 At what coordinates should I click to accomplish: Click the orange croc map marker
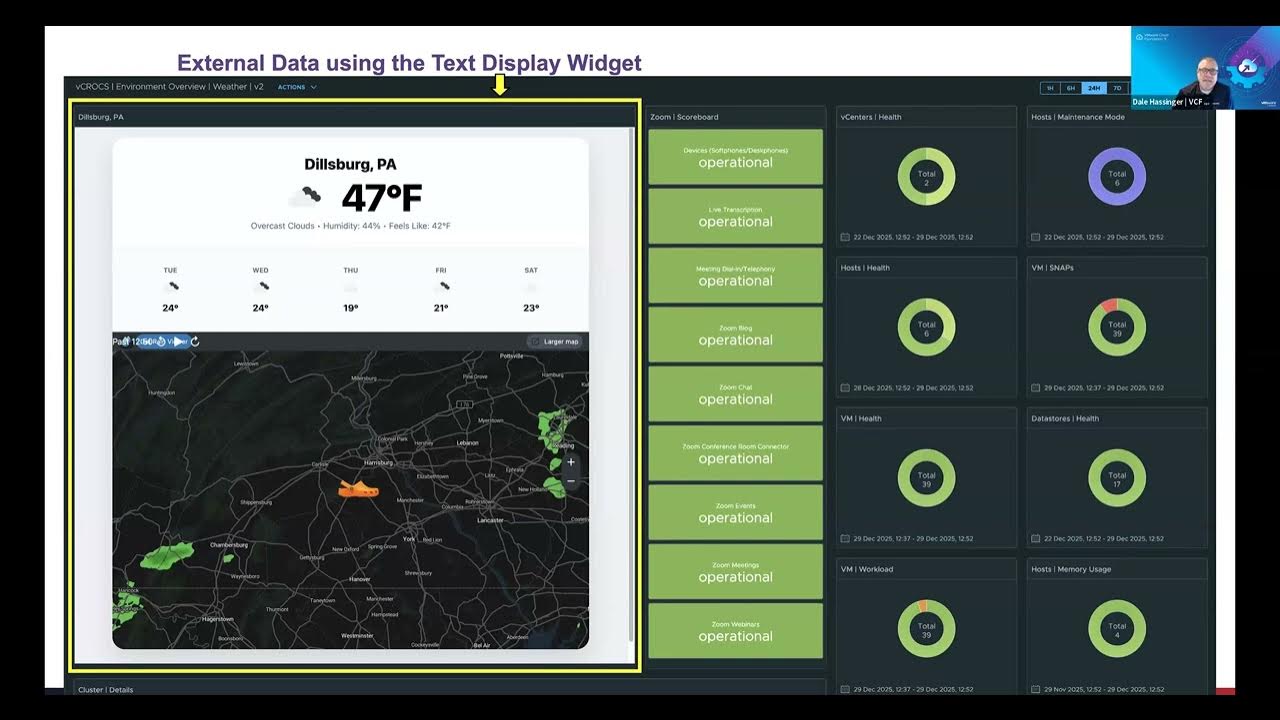(359, 488)
